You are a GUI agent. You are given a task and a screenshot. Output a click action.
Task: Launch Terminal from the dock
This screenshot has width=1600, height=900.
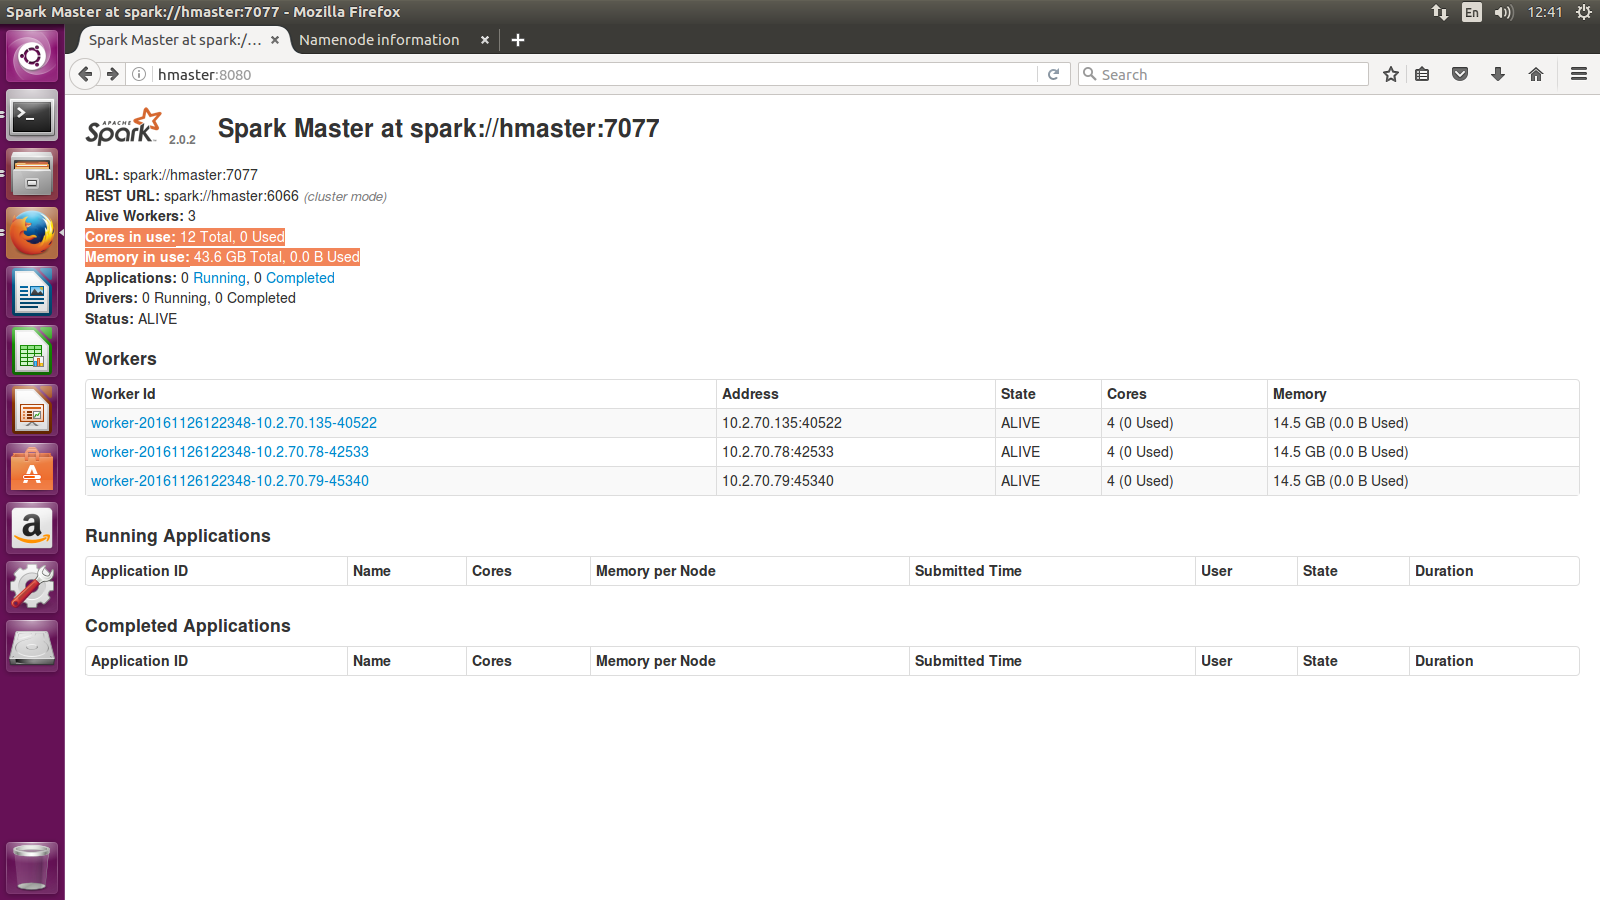[32, 116]
